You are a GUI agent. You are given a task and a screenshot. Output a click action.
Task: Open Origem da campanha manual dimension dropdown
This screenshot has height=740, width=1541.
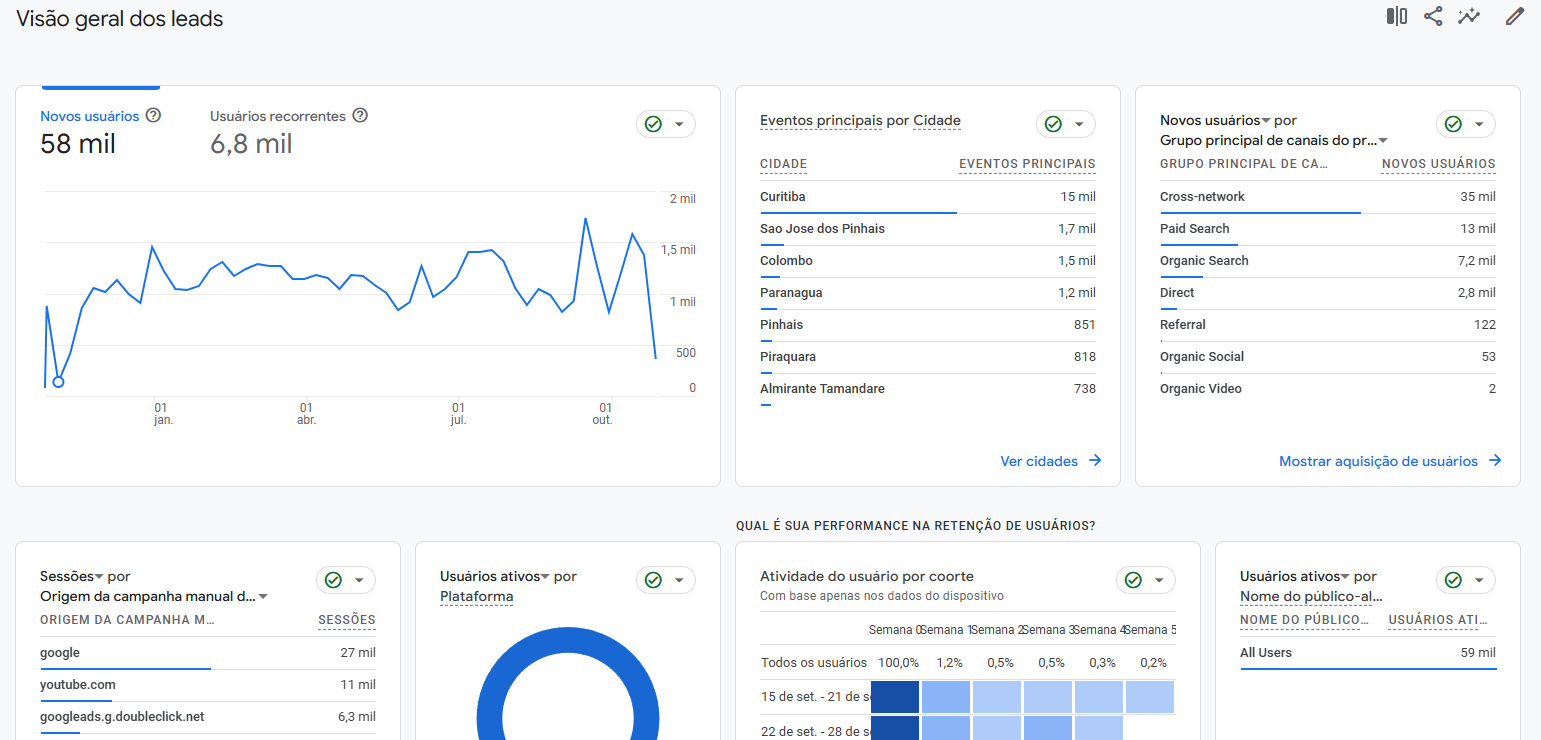[x=154, y=596]
